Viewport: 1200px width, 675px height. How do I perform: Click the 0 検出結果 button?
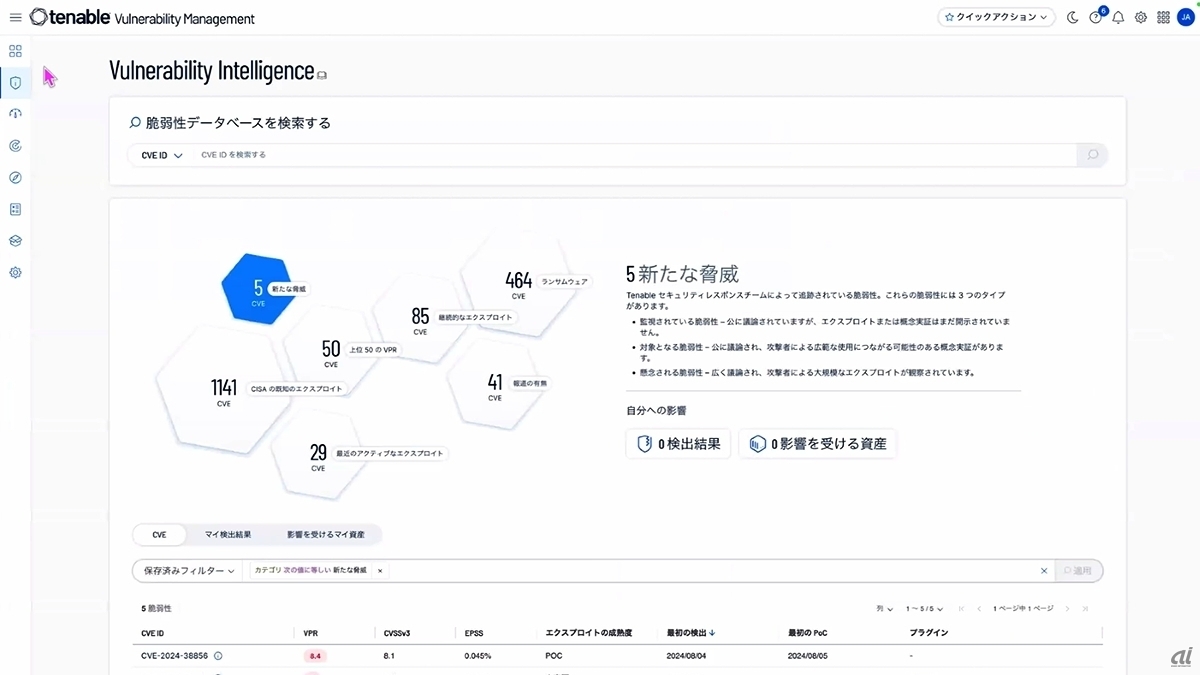679,444
